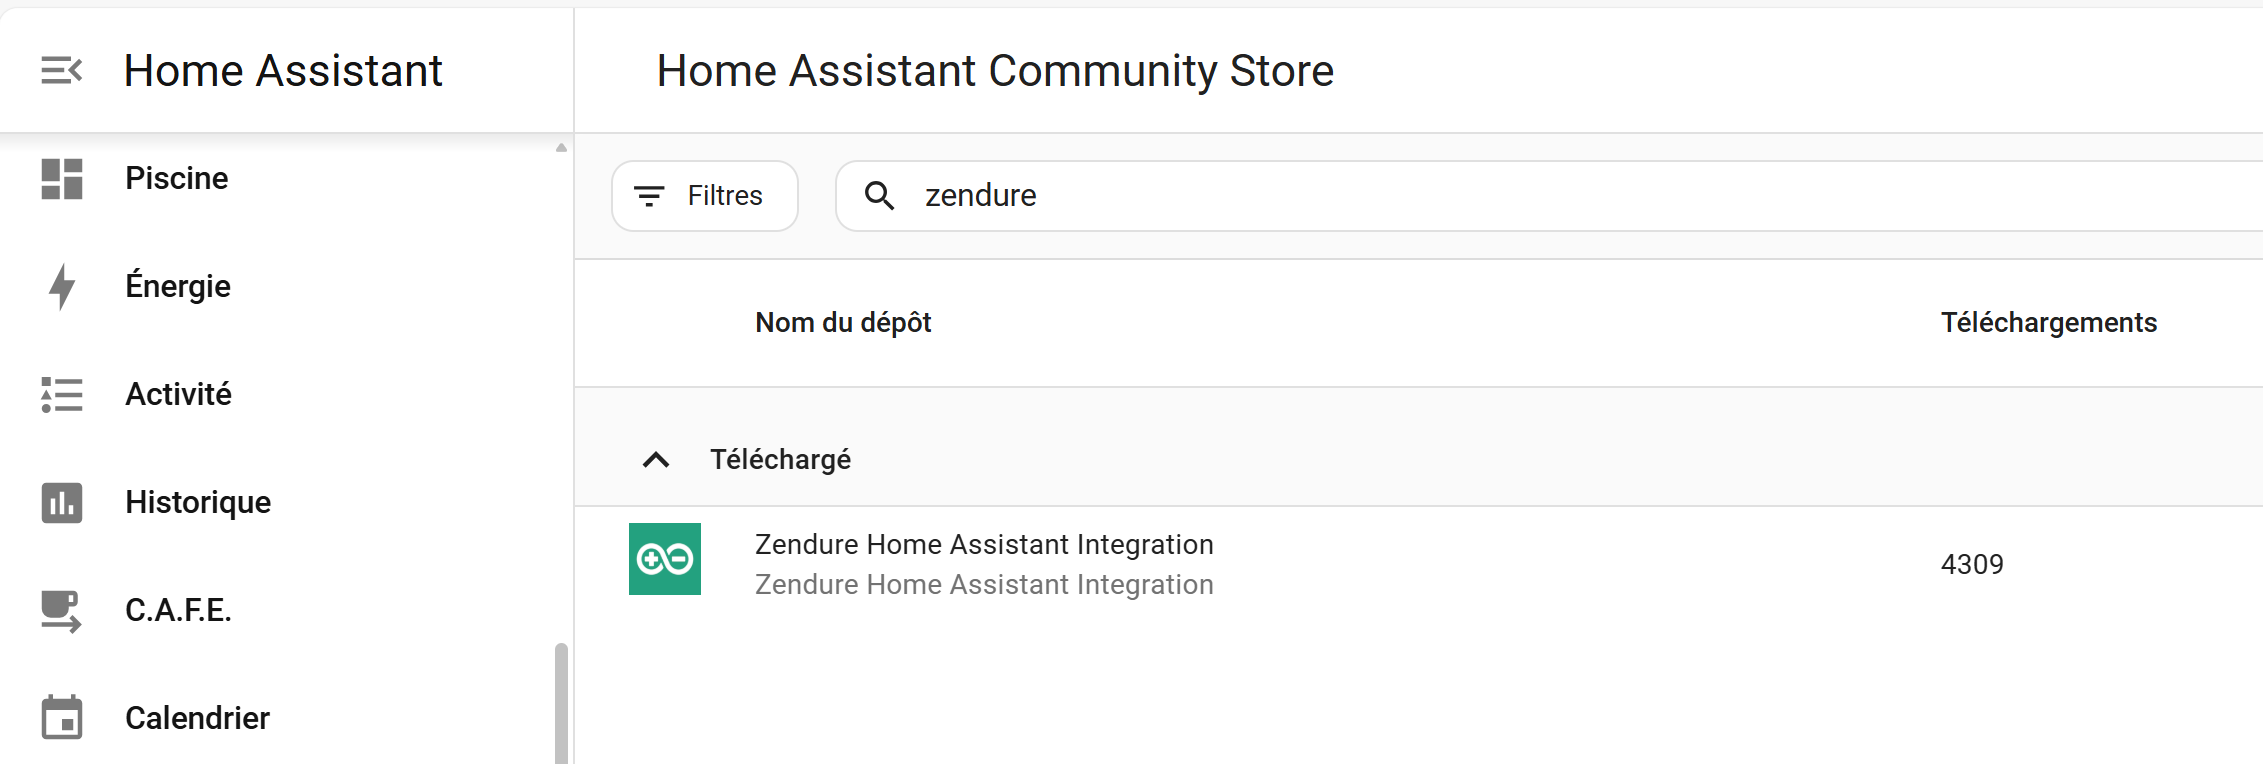Click the Énergie lightning bolt icon
Viewport: 2263px width, 764px height.
pos(62,287)
